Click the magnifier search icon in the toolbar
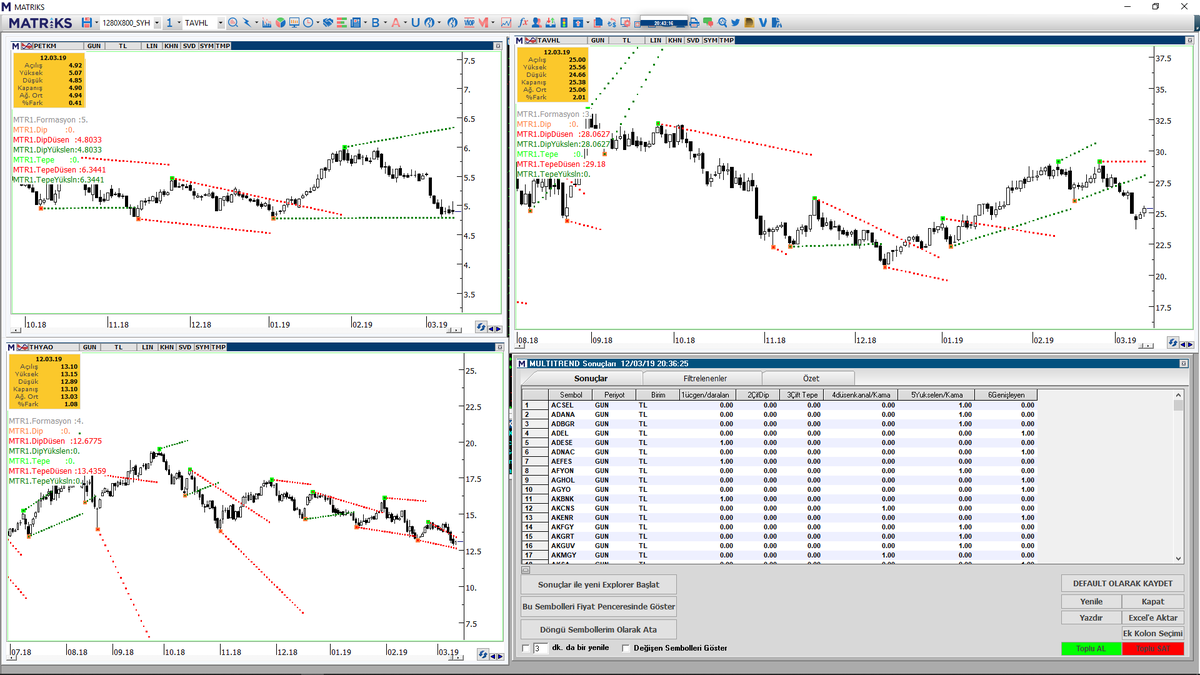 [x=232, y=22]
